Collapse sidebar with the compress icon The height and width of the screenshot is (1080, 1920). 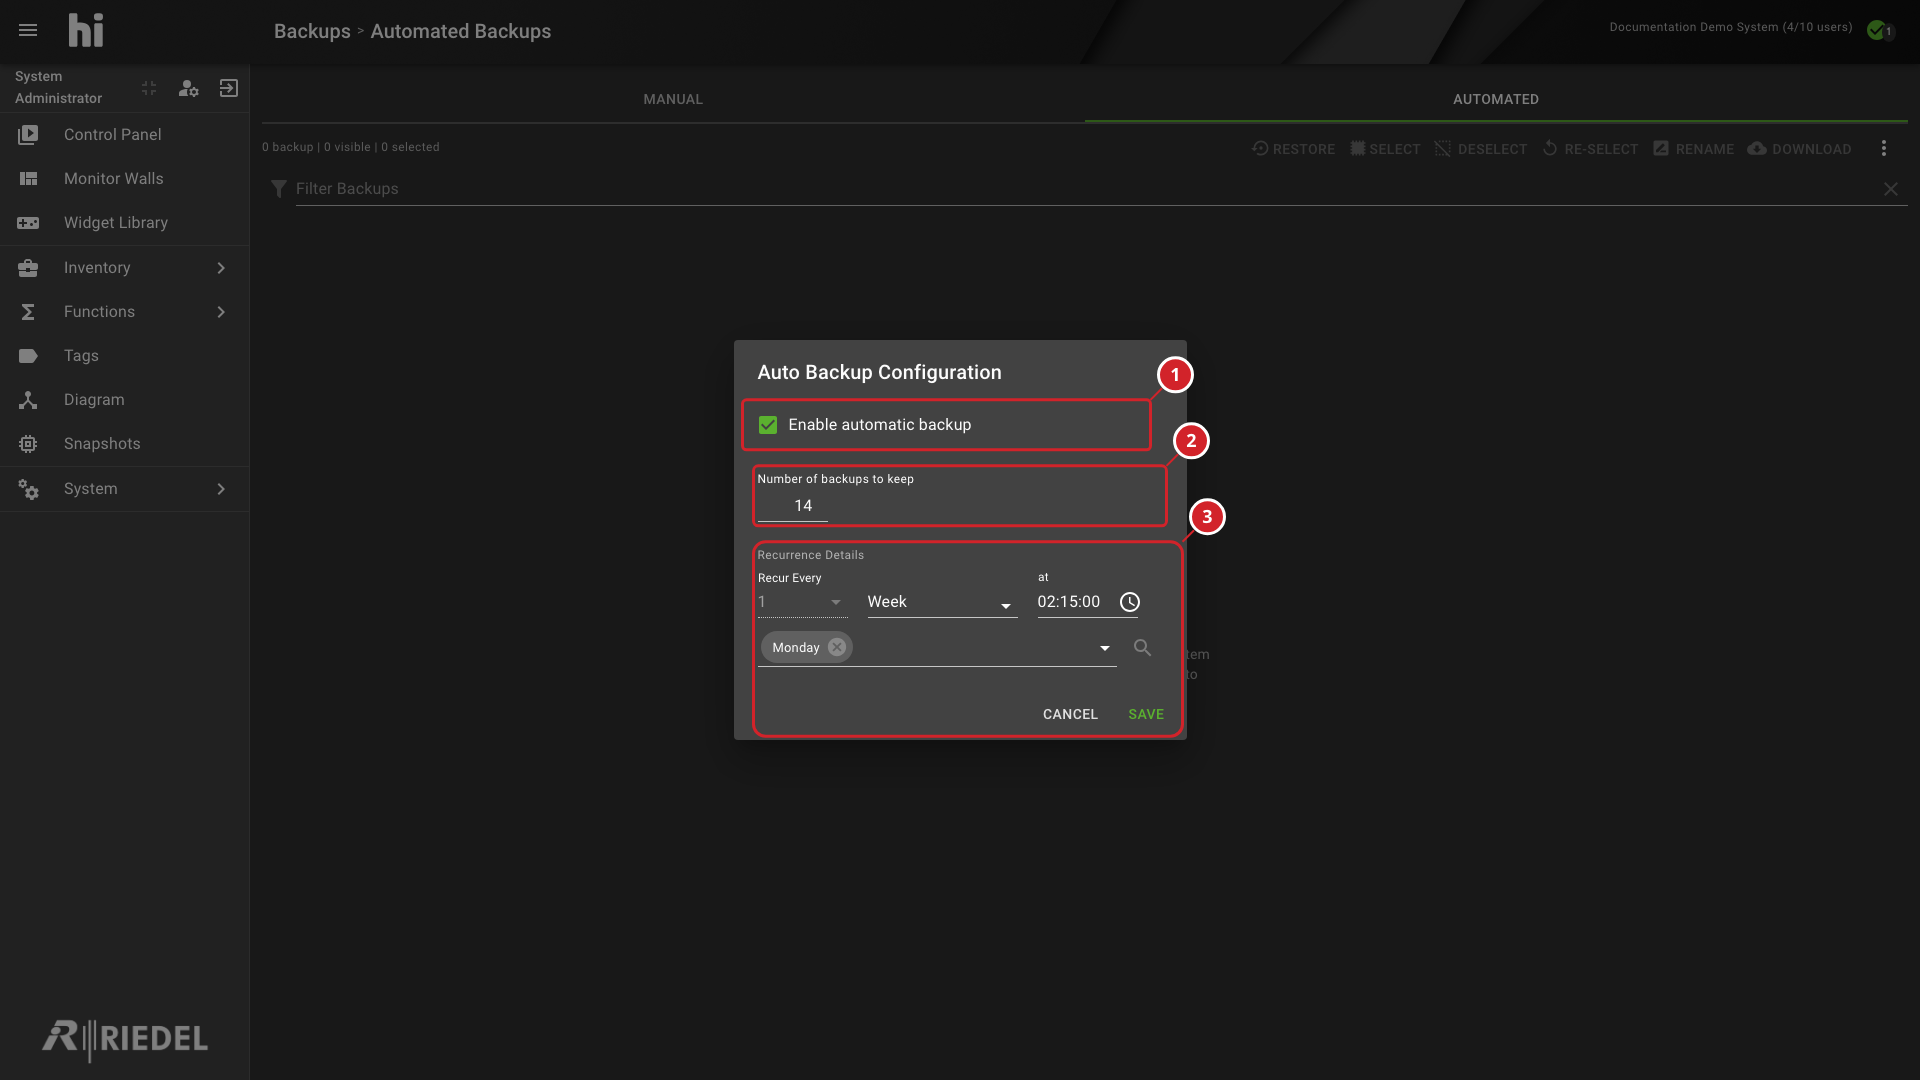pos(149,88)
